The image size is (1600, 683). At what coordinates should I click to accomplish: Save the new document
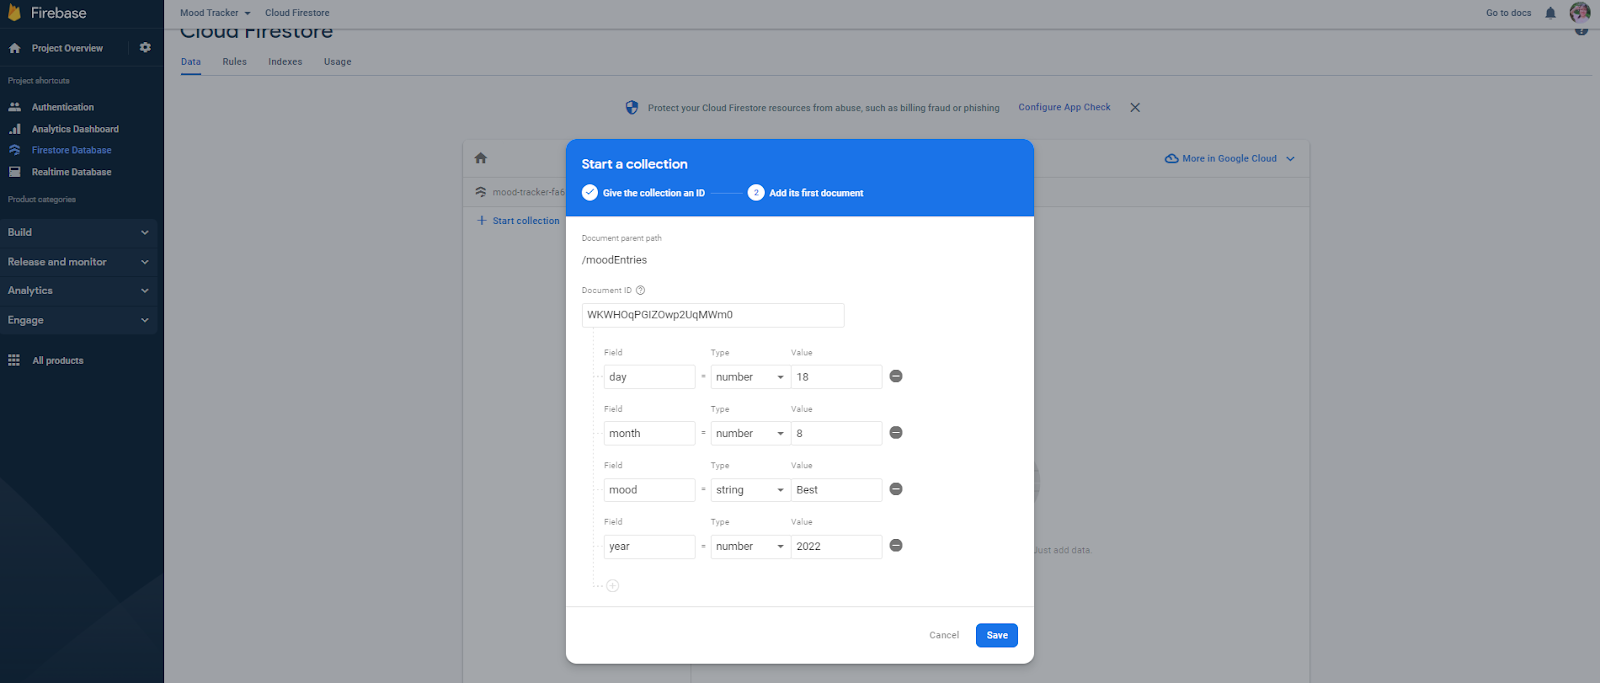click(x=996, y=635)
